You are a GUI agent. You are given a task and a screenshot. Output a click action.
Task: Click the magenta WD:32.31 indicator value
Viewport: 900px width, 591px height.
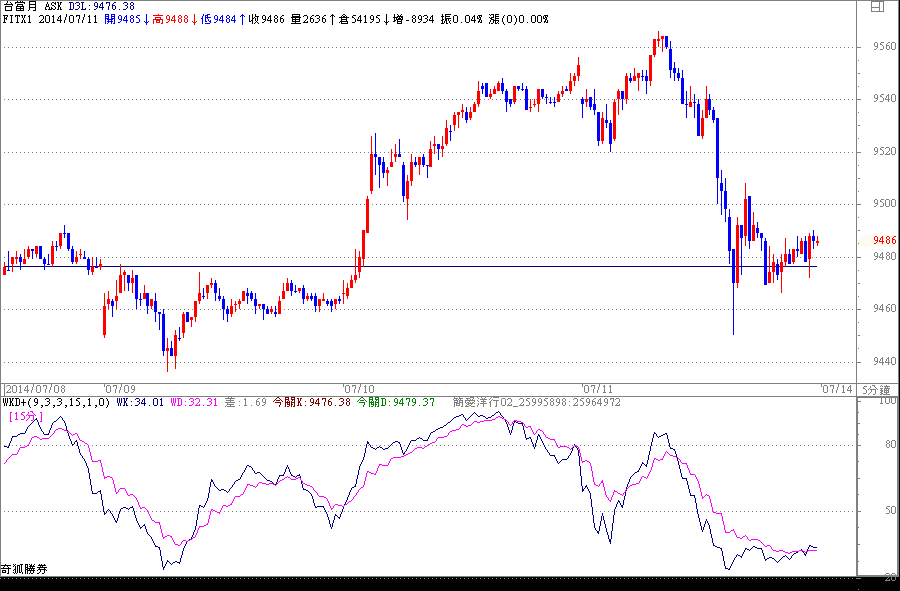[x=192, y=402]
